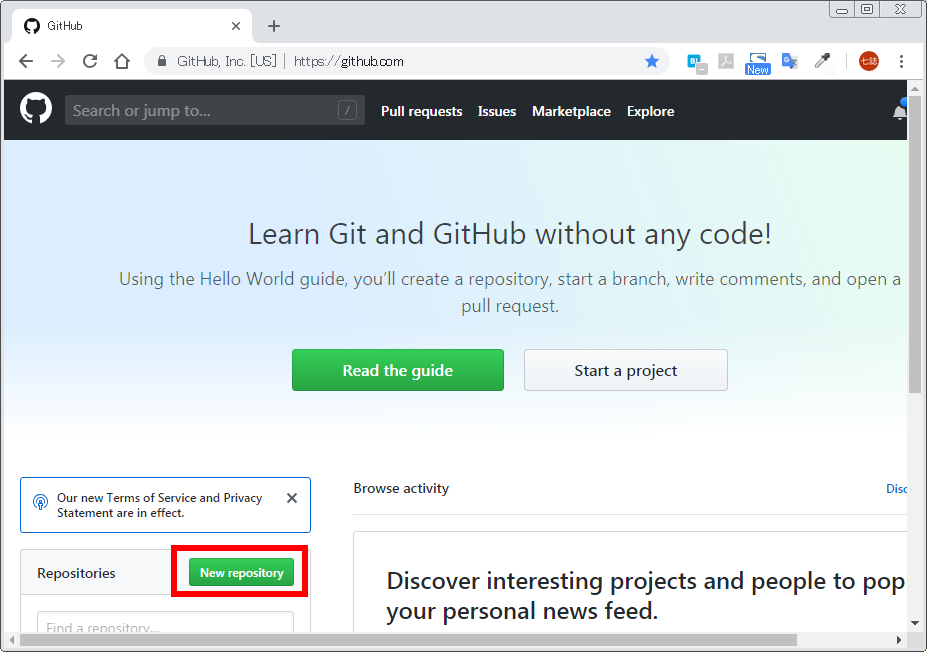Open the blue BI extension icon

point(696,62)
